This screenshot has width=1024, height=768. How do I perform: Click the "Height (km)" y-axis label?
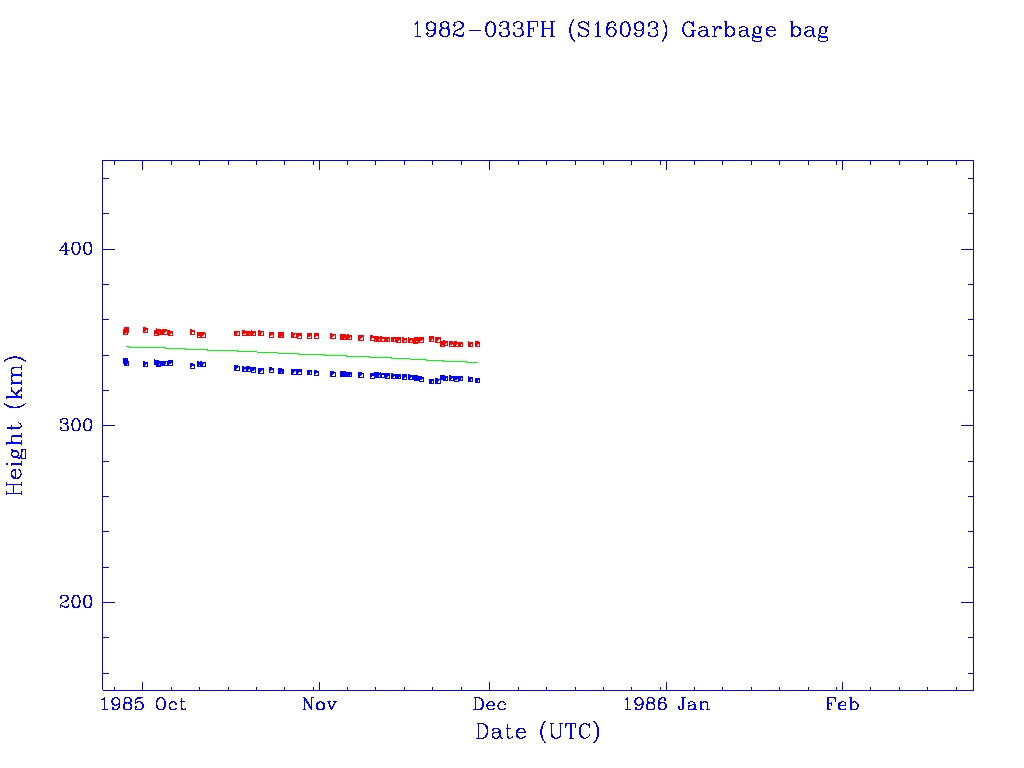(15, 425)
